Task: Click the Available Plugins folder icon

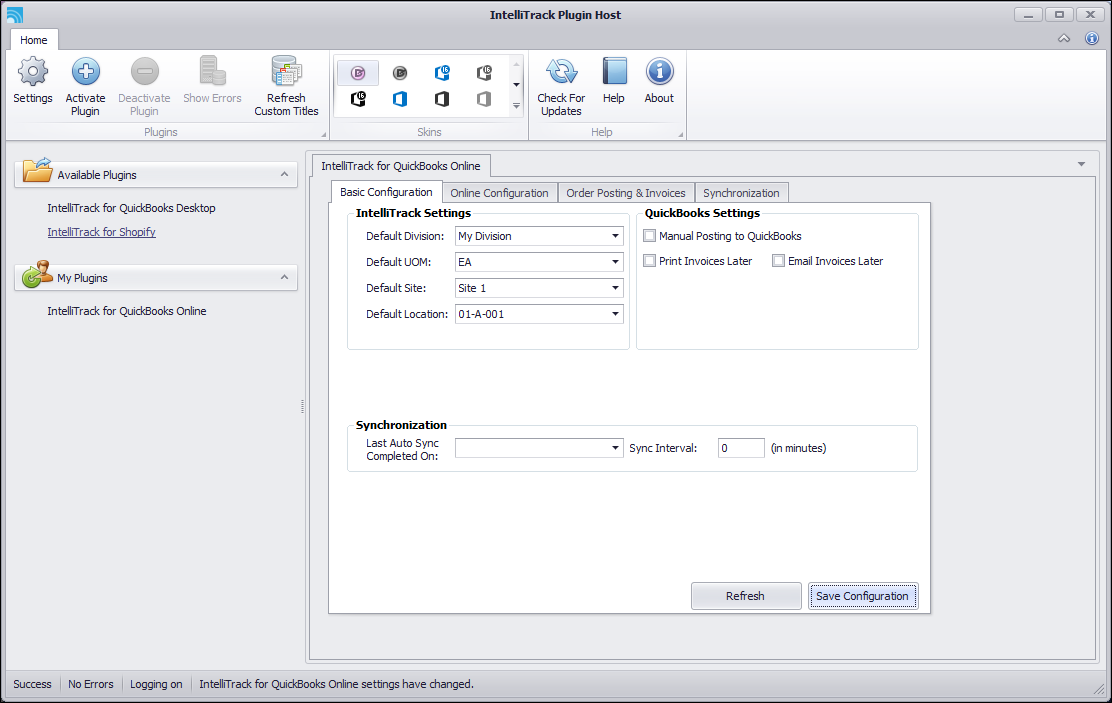Action: point(37,171)
